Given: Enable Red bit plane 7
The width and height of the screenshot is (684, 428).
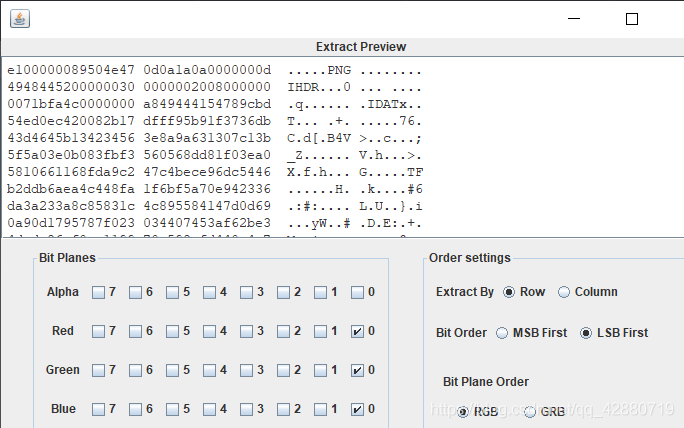Looking at the screenshot, I should point(98,332).
